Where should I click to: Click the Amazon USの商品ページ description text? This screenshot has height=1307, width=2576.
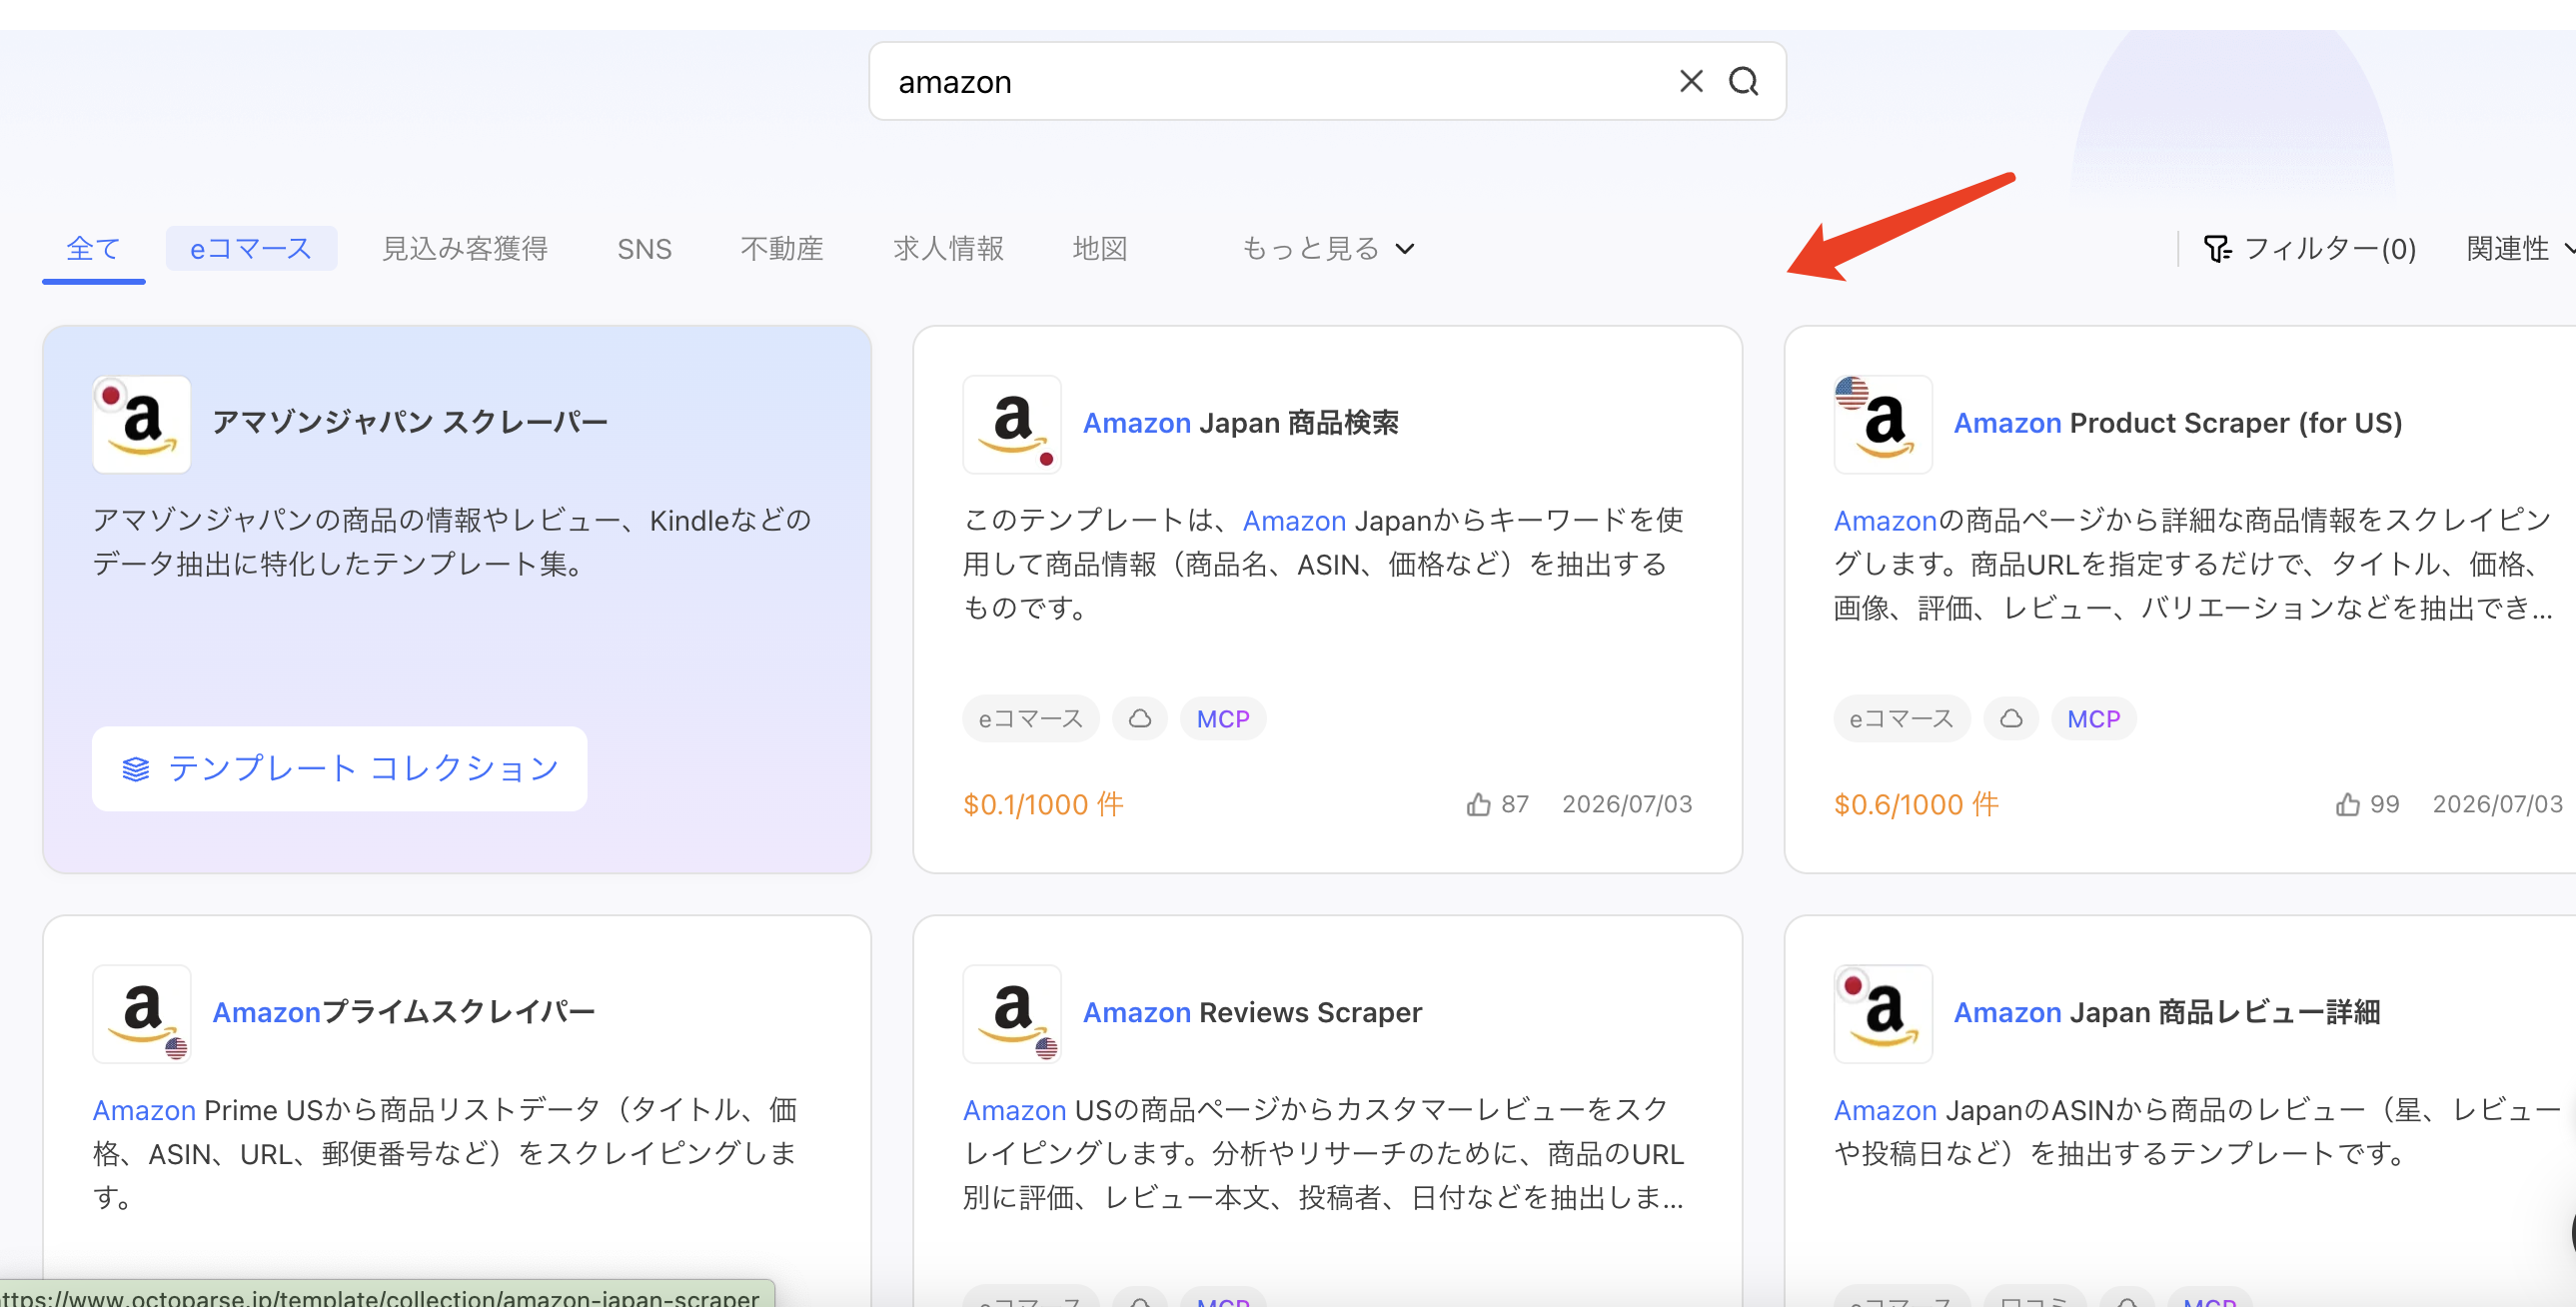coord(1323,1153)
